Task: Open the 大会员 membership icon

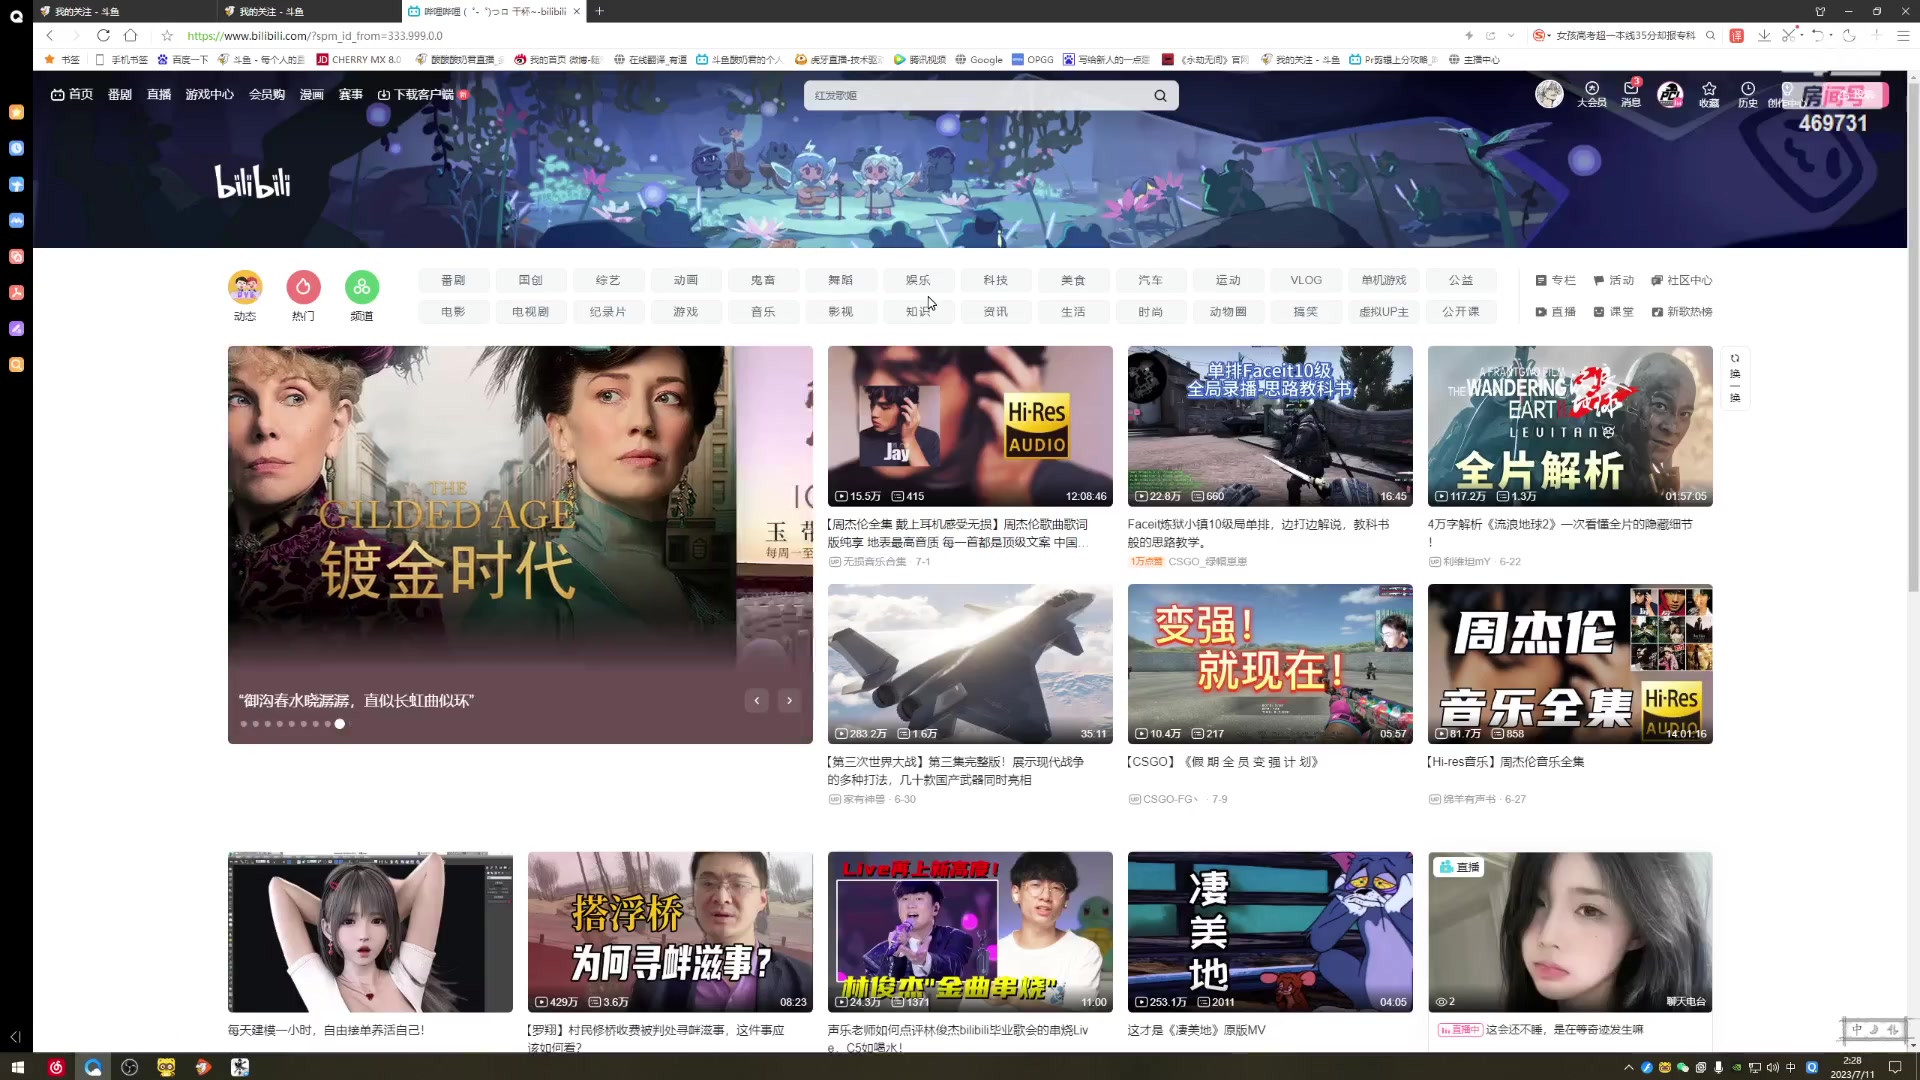Action: click(x=1592, y=93)
